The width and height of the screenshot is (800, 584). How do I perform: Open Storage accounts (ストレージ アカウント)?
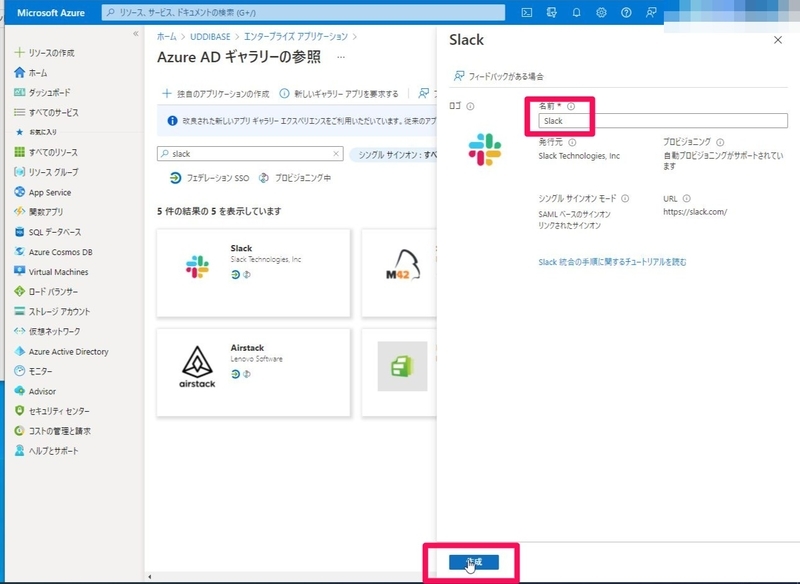(x=52, y=311)
